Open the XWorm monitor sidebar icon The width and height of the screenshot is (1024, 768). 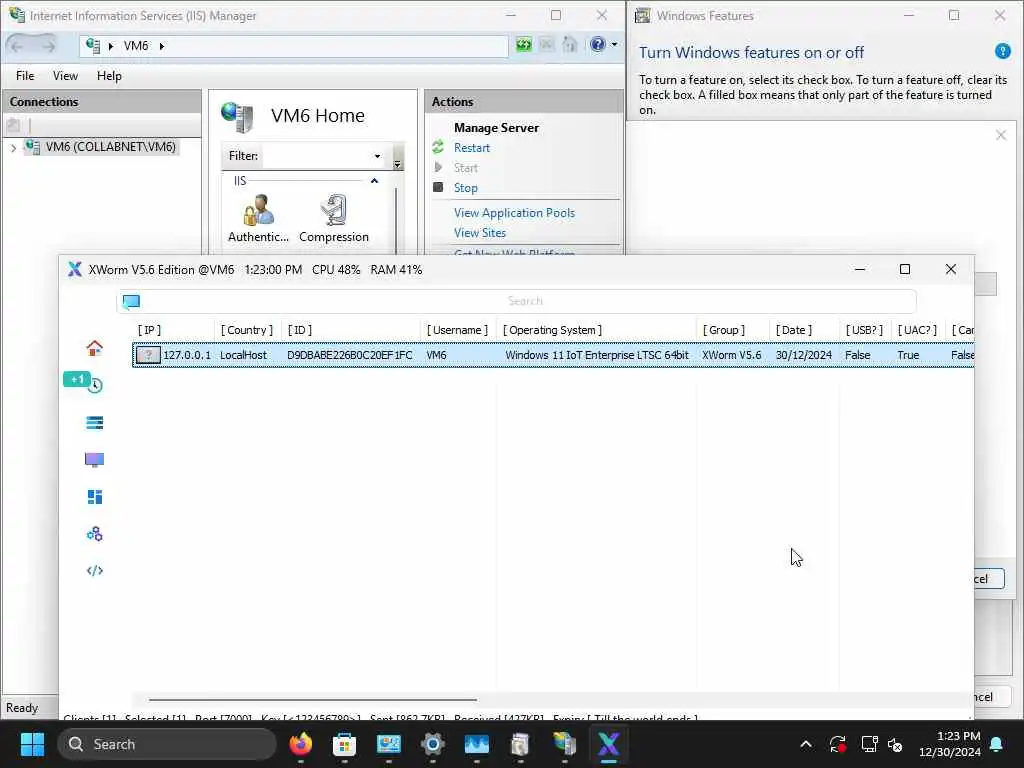(x=95, y=460)
